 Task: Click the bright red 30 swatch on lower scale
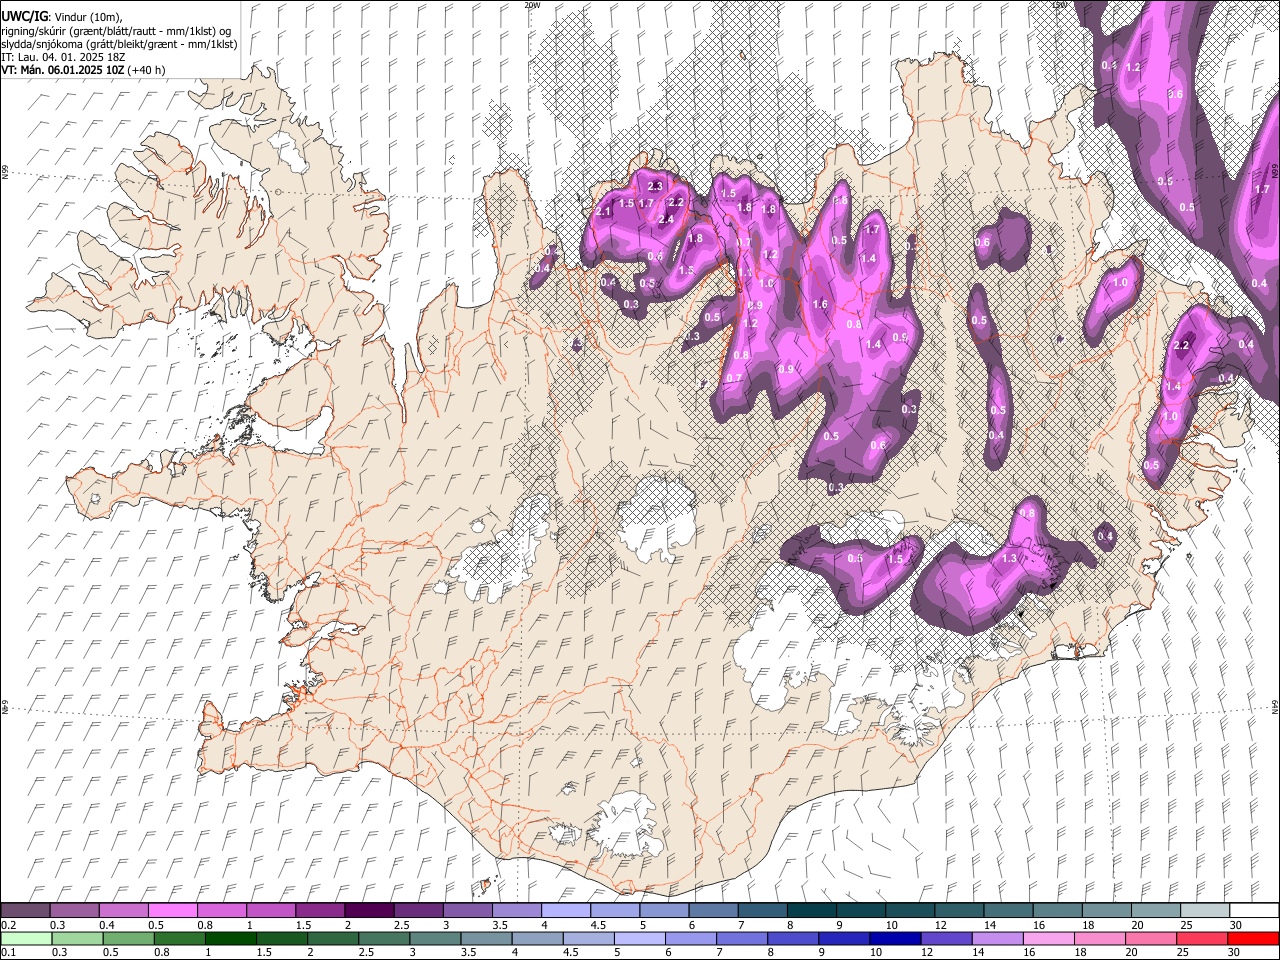(1254, 938)
